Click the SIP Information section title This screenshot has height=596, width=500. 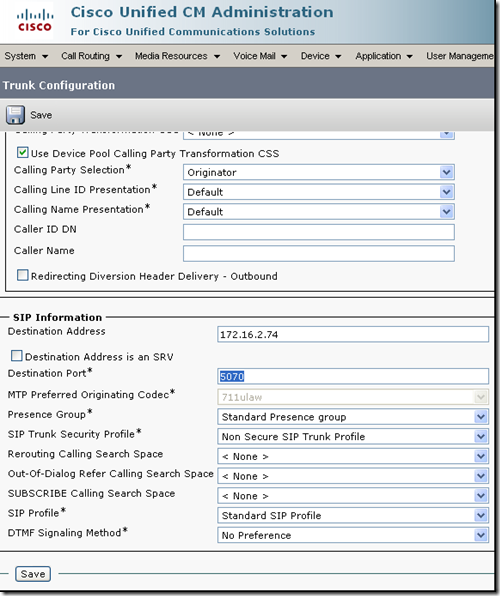point(57,317)
